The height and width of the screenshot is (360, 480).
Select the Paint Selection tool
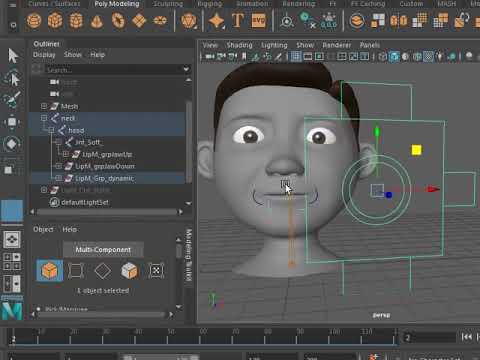click(12, 100)
